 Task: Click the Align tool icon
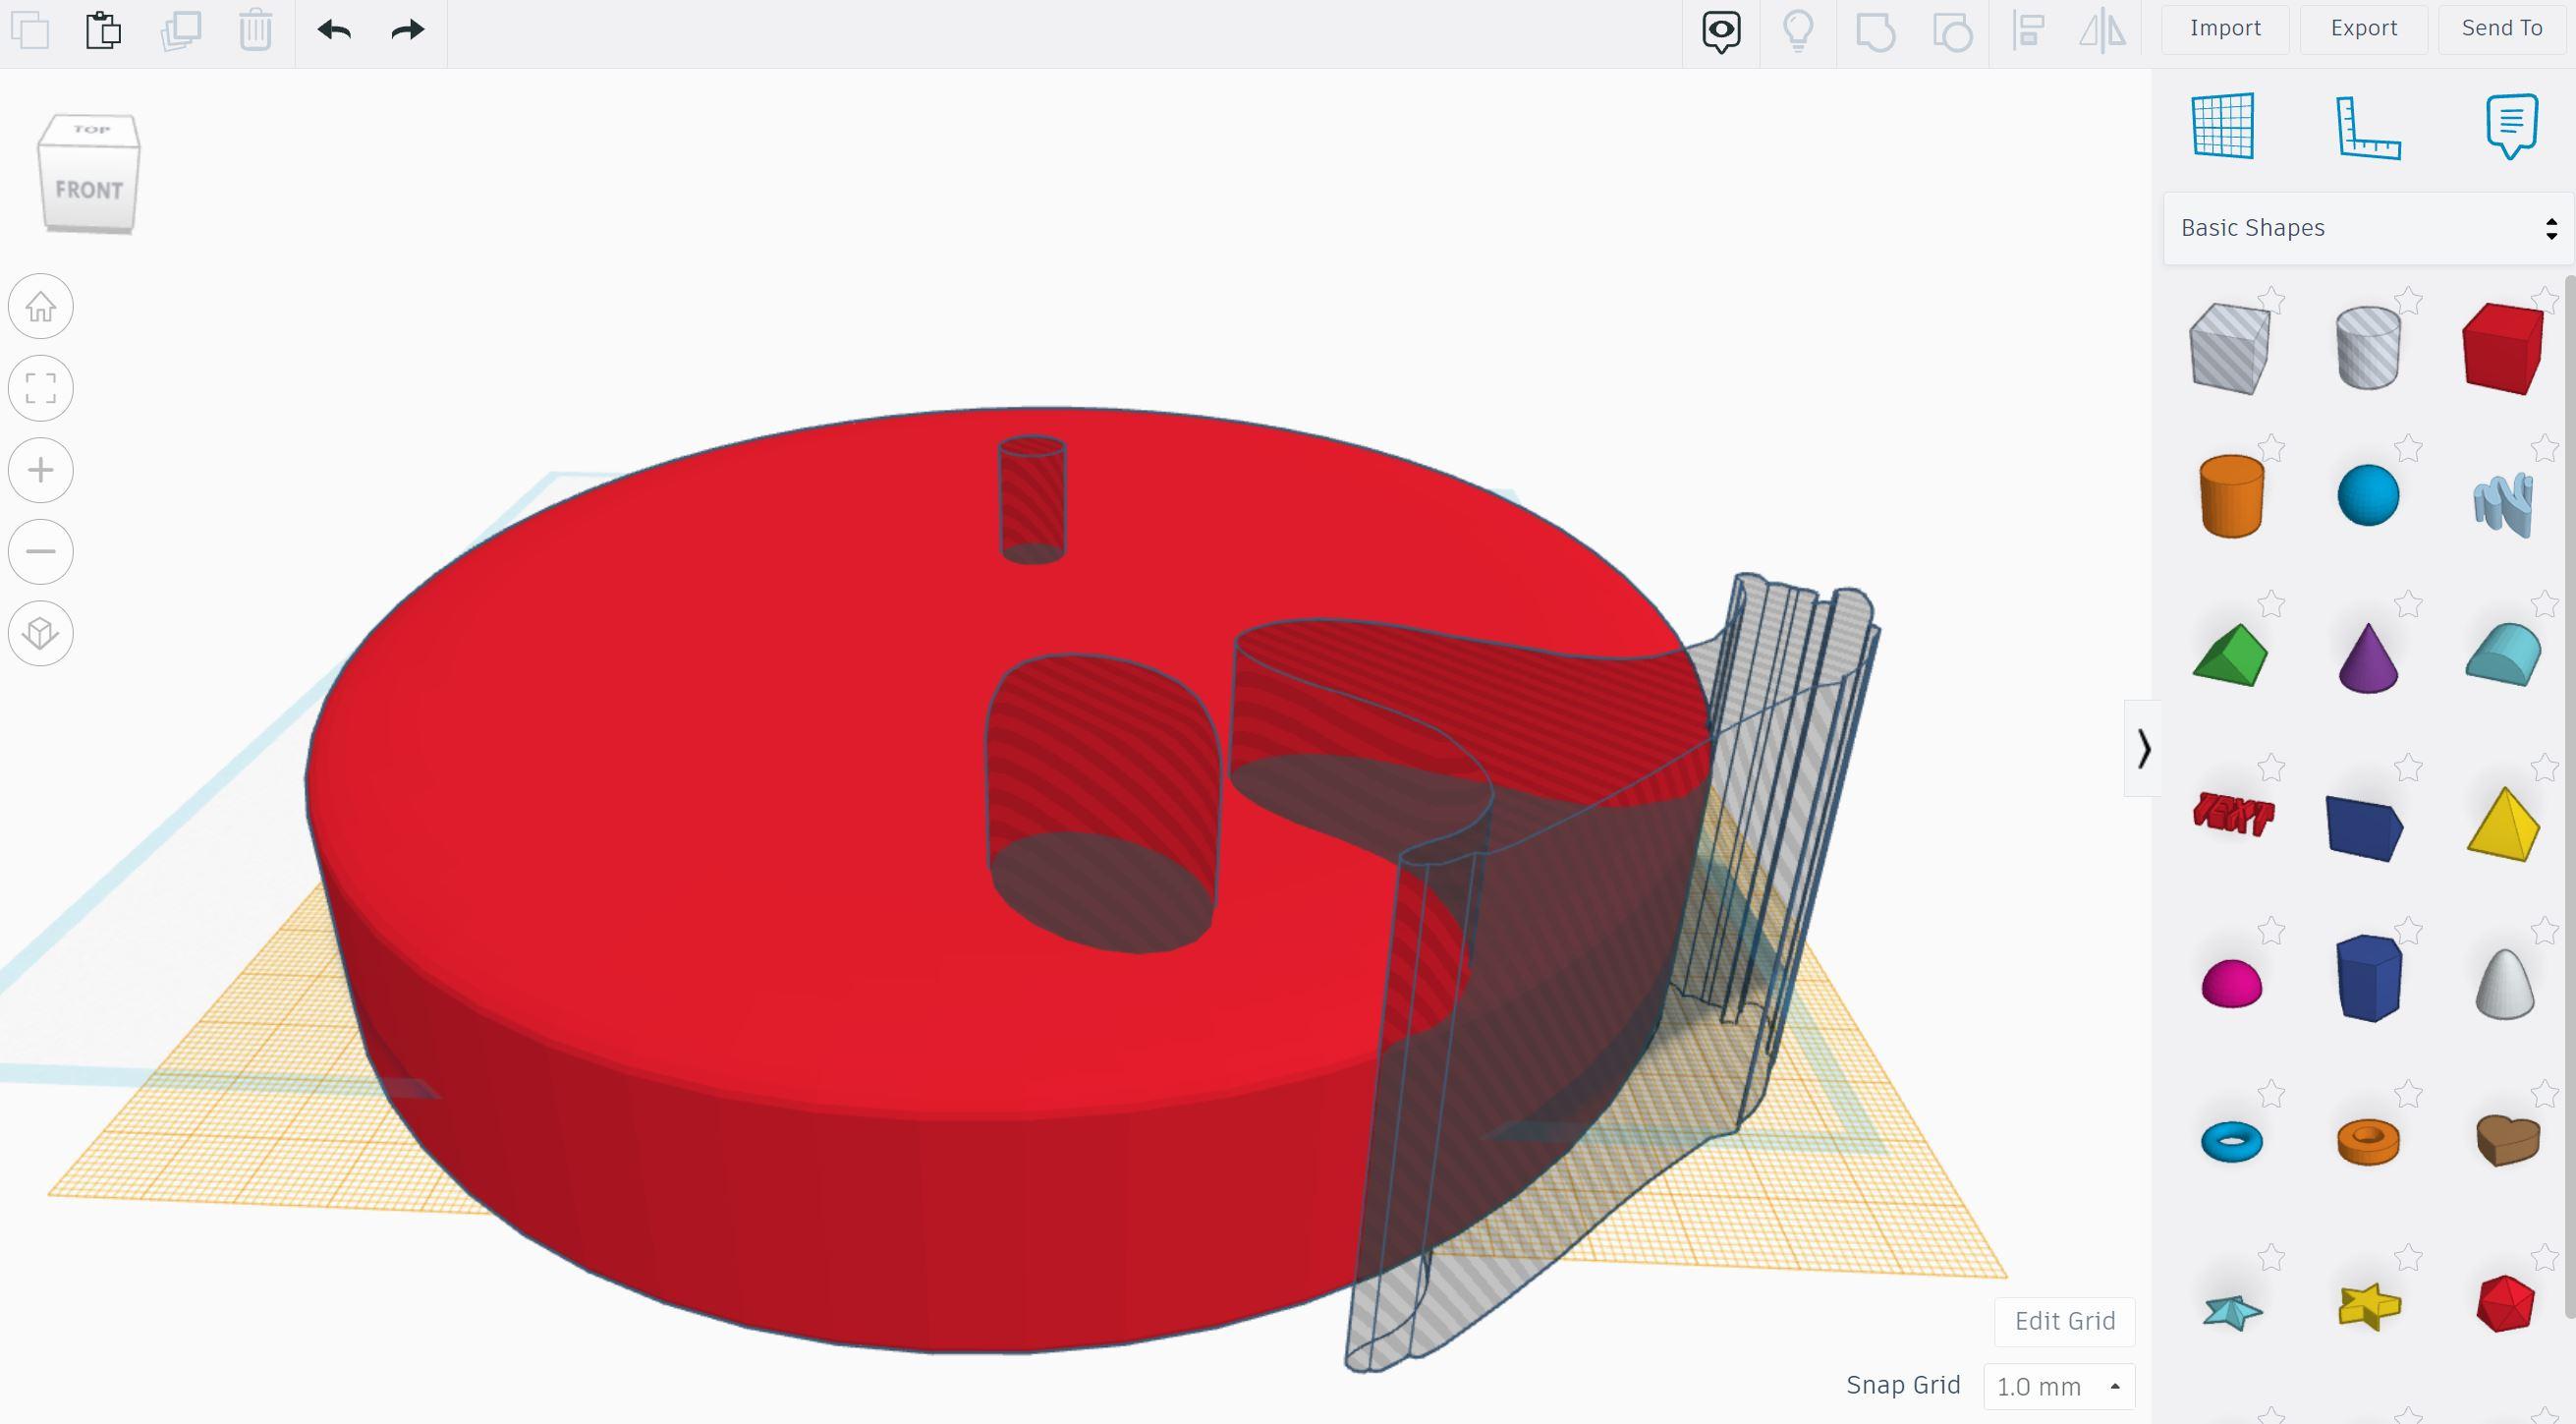[x=2028, y=30]
